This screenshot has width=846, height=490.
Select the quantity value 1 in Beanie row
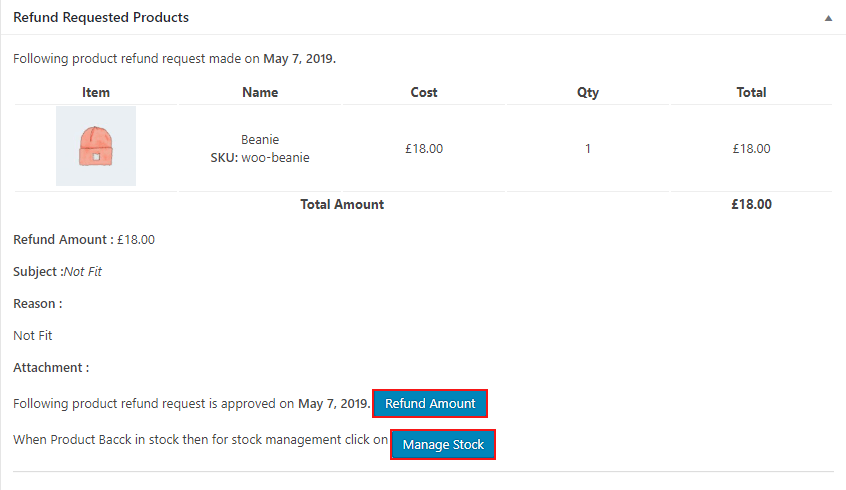click(588, 149)
